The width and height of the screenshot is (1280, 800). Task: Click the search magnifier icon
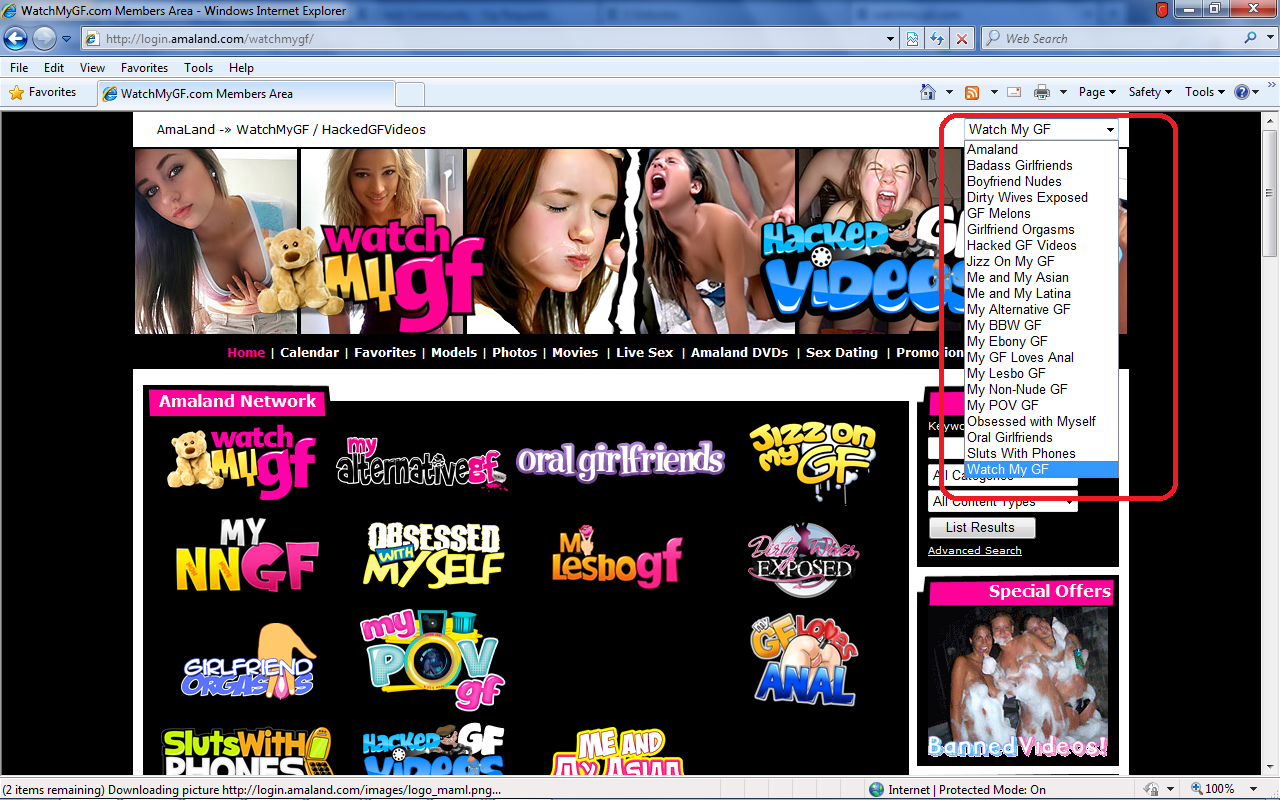[1251, 39]
